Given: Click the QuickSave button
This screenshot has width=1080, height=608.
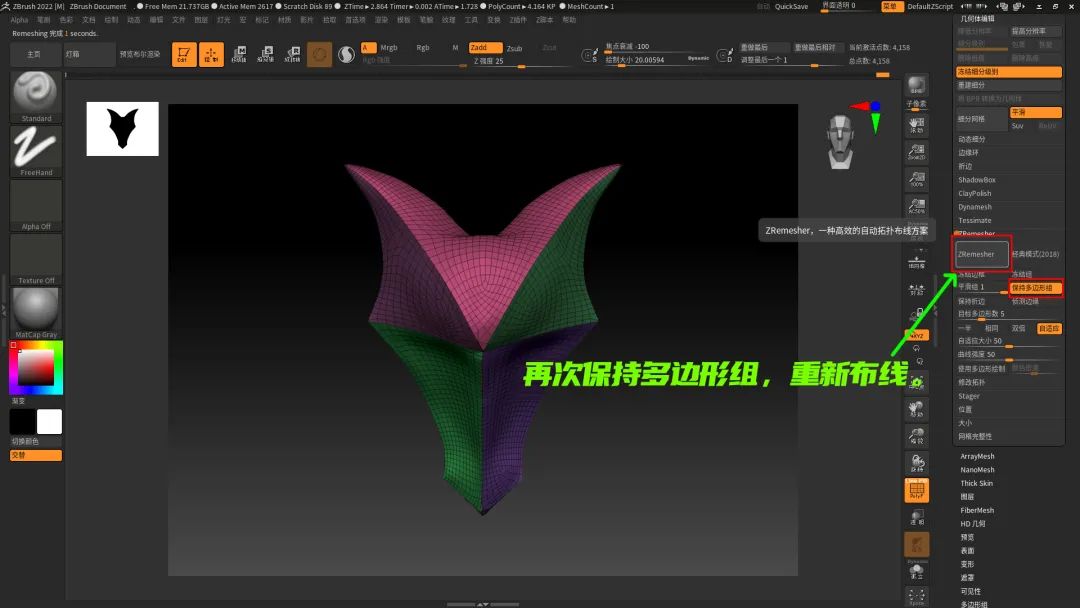Looking at the screenshot, I should click(791, 6).
